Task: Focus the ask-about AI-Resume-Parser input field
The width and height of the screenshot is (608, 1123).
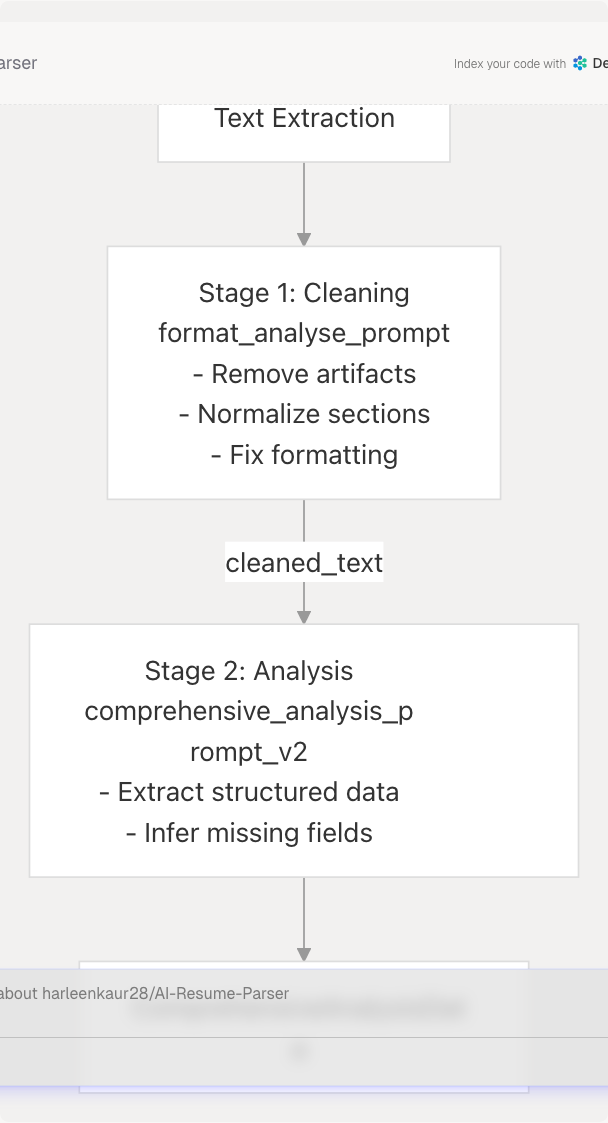Action: [x=200, y=993]
